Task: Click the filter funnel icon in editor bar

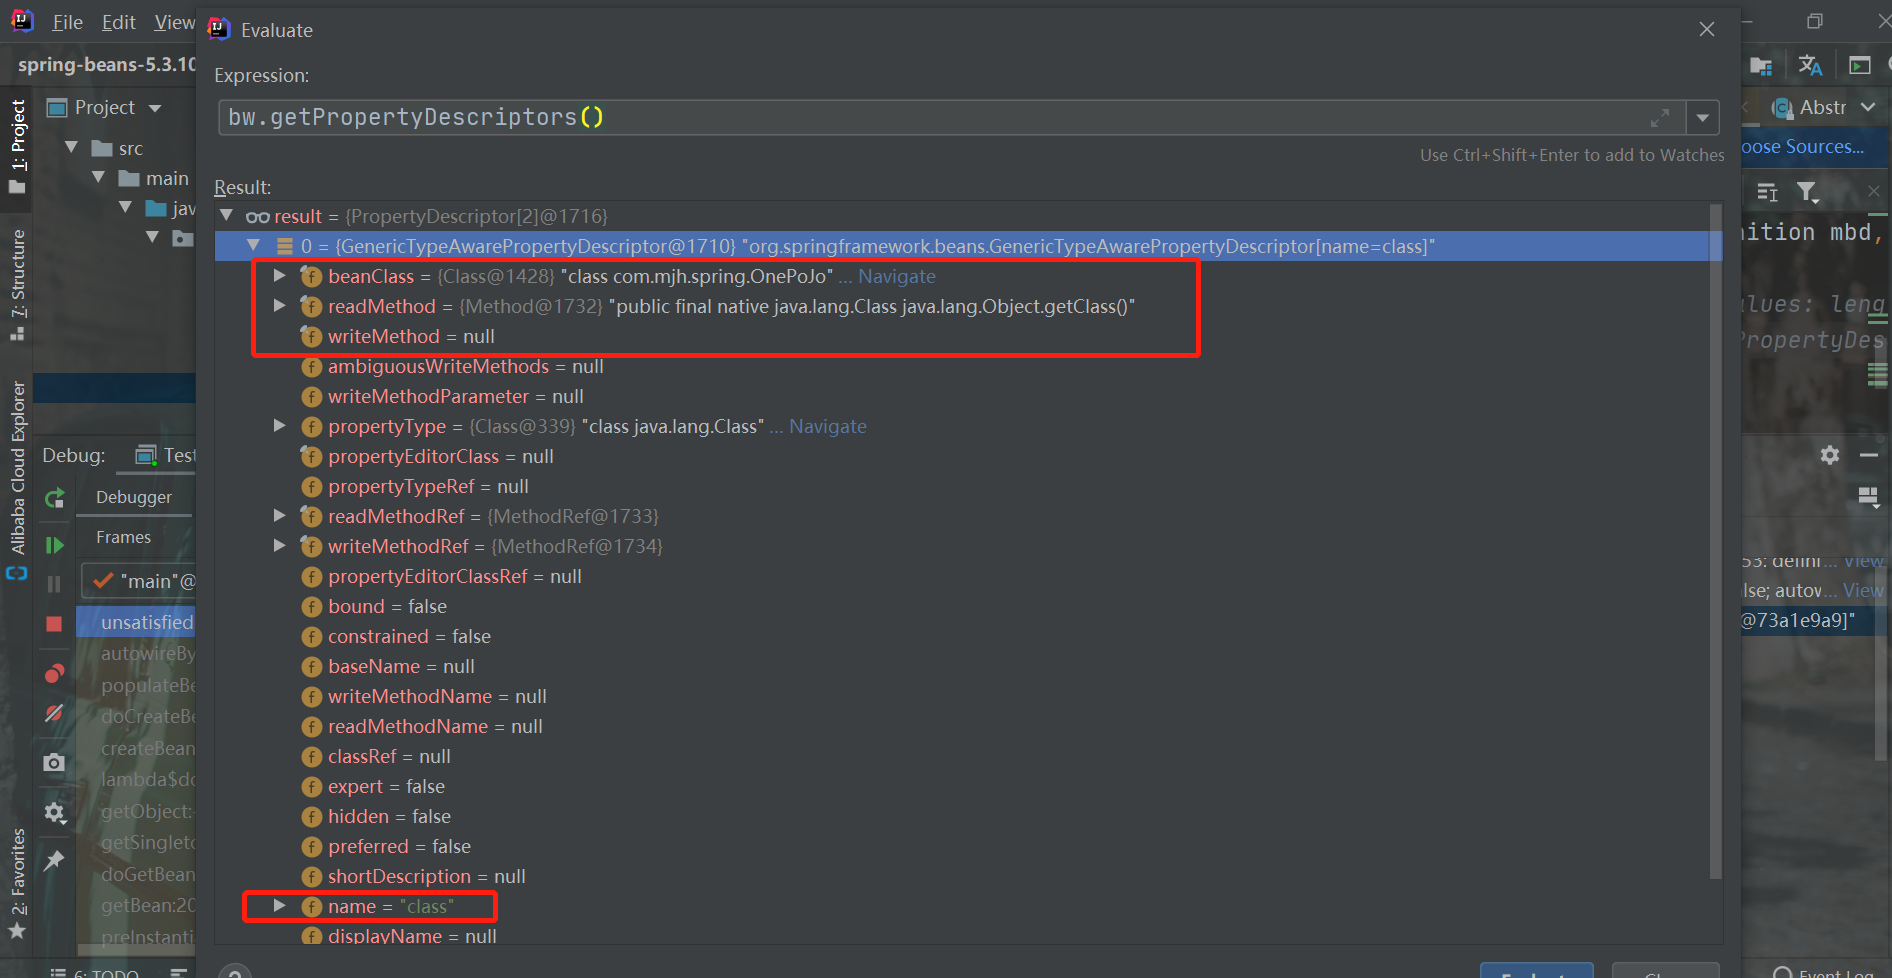Action: tap(1808, 192)
